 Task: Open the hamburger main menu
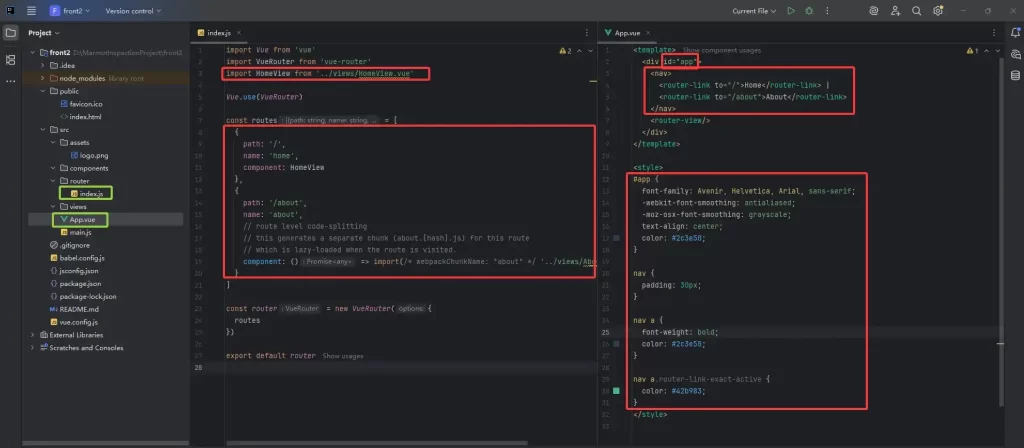pyautogui.click(x=32, y=11)
